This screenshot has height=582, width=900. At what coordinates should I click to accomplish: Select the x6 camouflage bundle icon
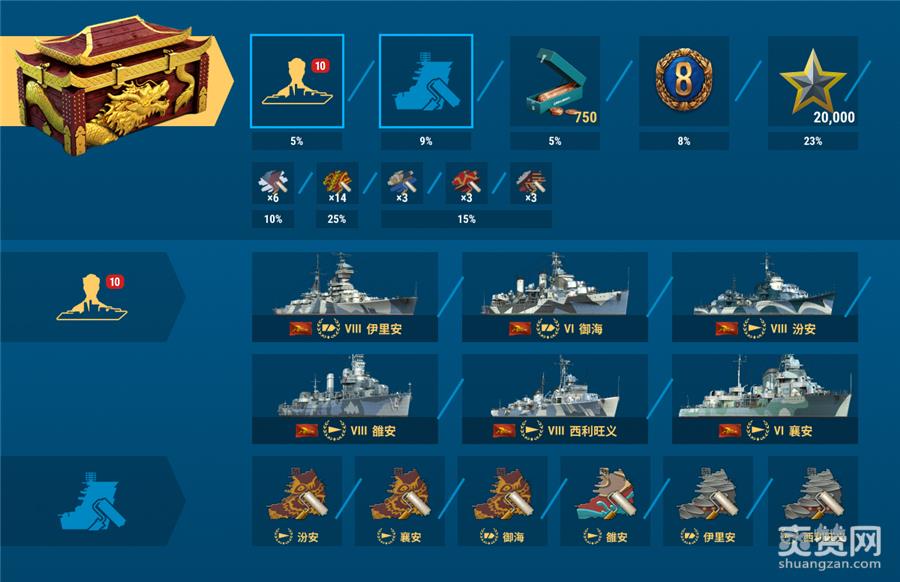tap(273, 183)
